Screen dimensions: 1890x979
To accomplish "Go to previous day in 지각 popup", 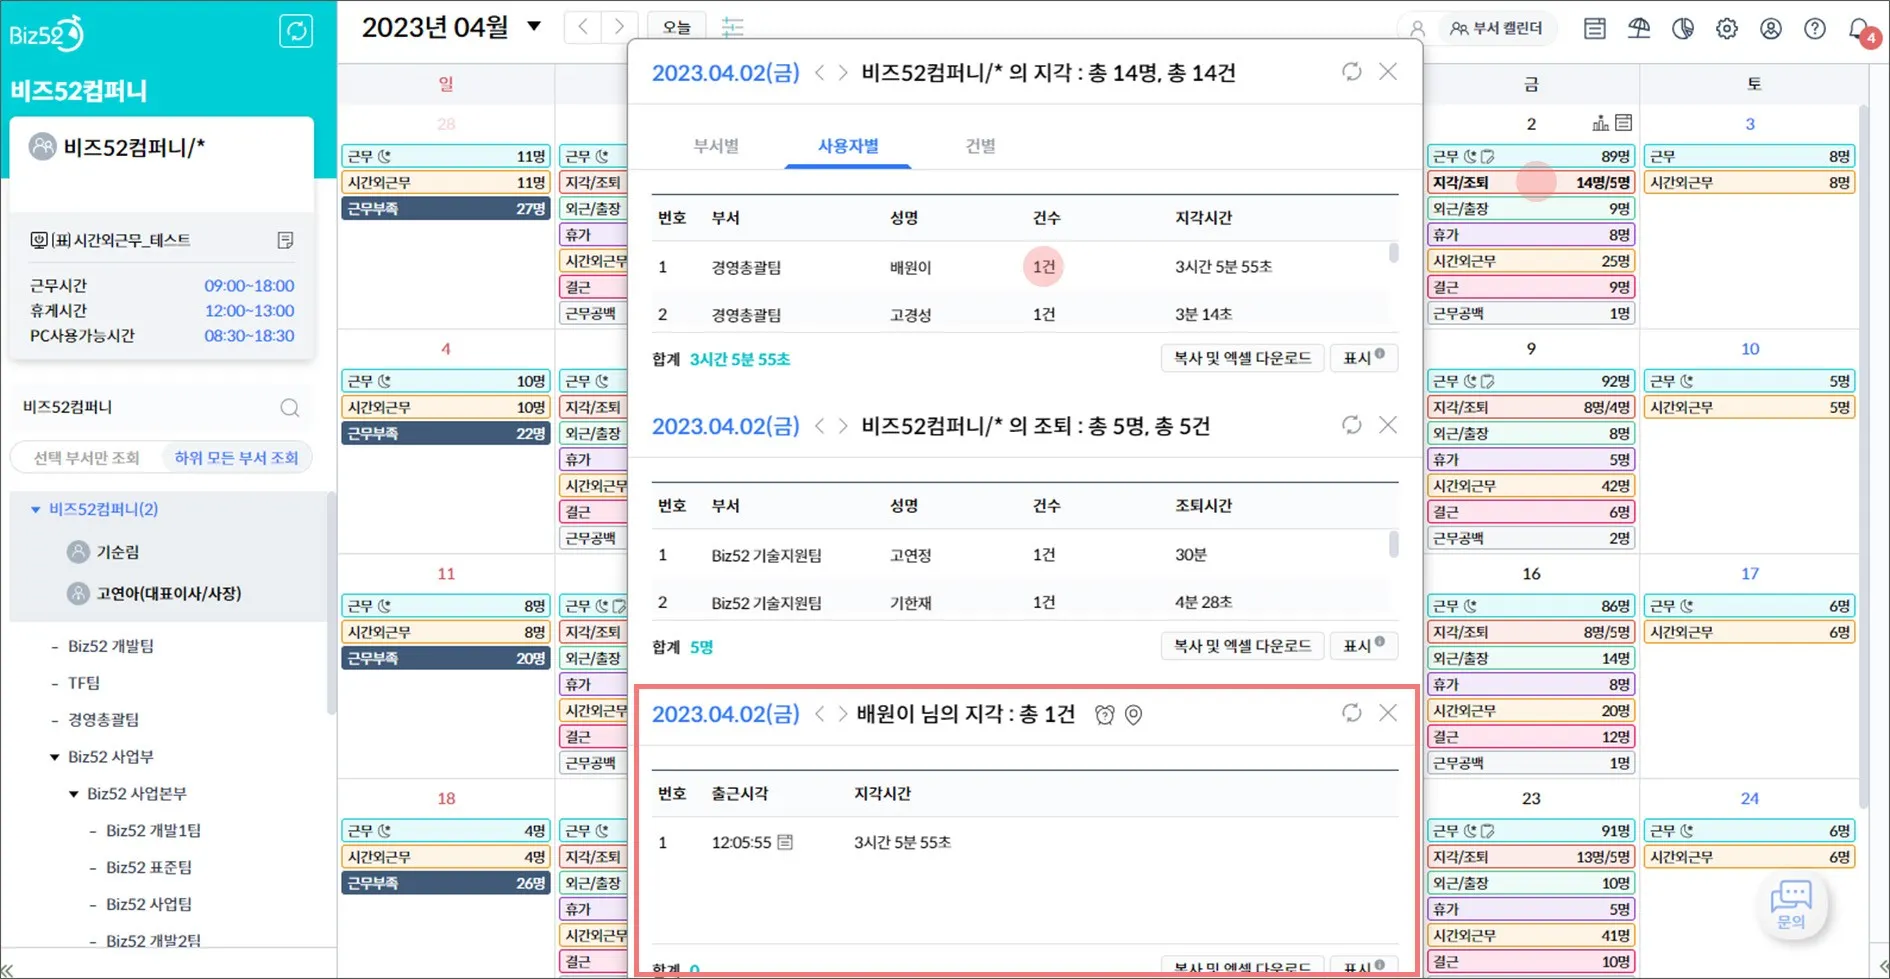I will [x=820, y=73].
